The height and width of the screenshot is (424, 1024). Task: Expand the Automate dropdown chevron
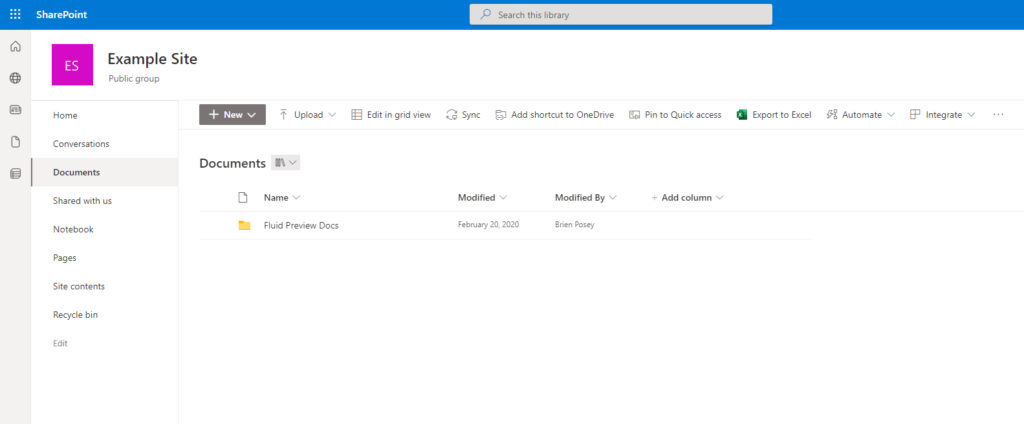point(890,115)
